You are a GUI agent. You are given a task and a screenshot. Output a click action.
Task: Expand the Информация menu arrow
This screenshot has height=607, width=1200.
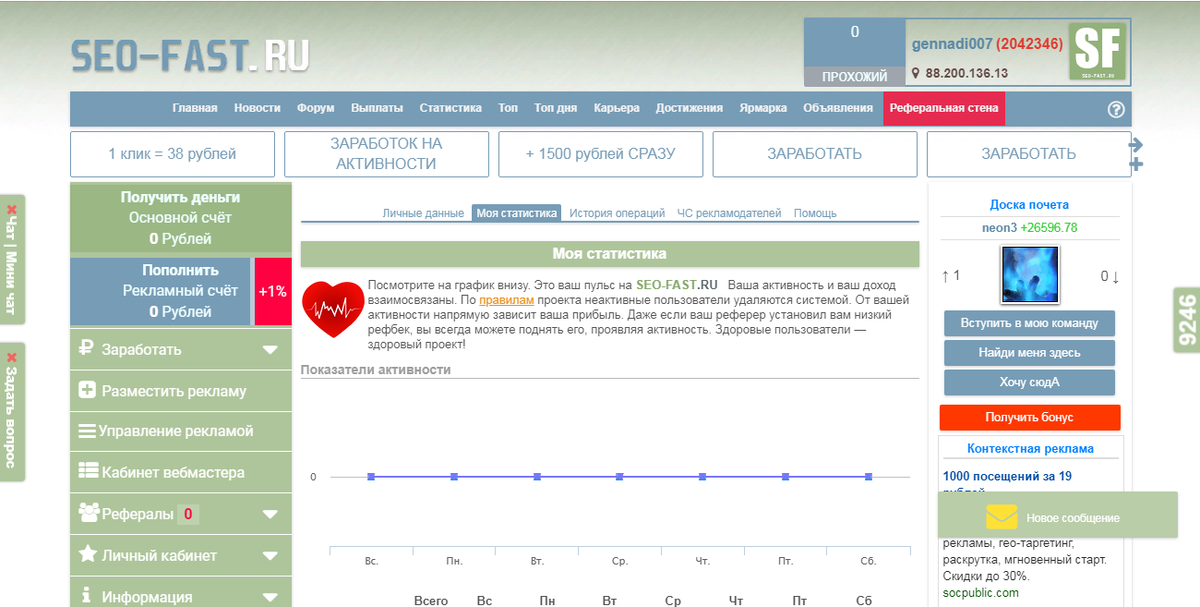coord(270,597)
